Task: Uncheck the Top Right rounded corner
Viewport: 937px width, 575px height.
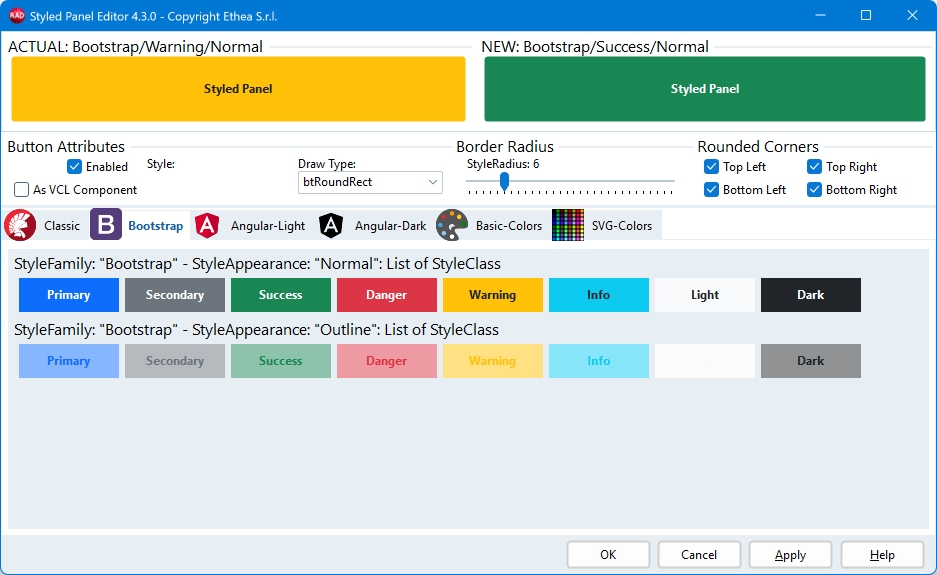Action: click(x=814, y=167)
